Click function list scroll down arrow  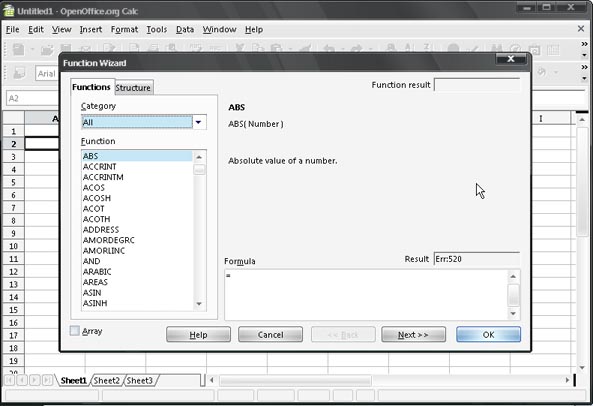pos(199,304)
